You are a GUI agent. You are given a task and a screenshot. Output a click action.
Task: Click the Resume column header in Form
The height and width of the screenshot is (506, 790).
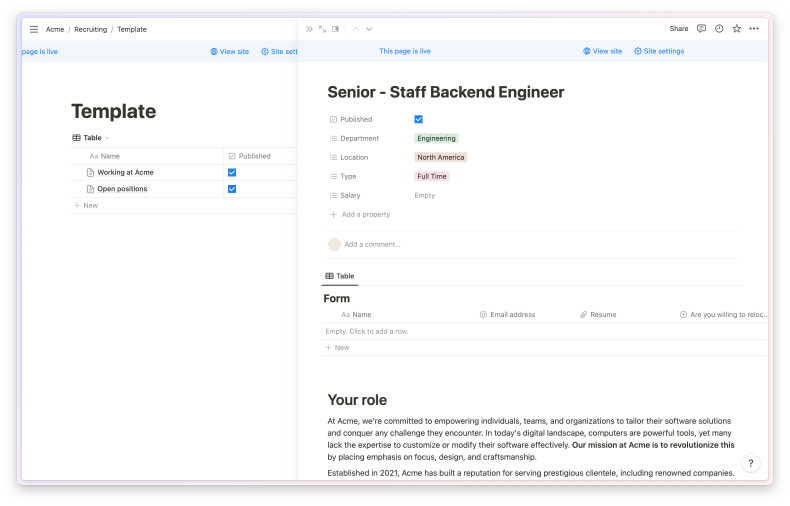tap(598, 314)
